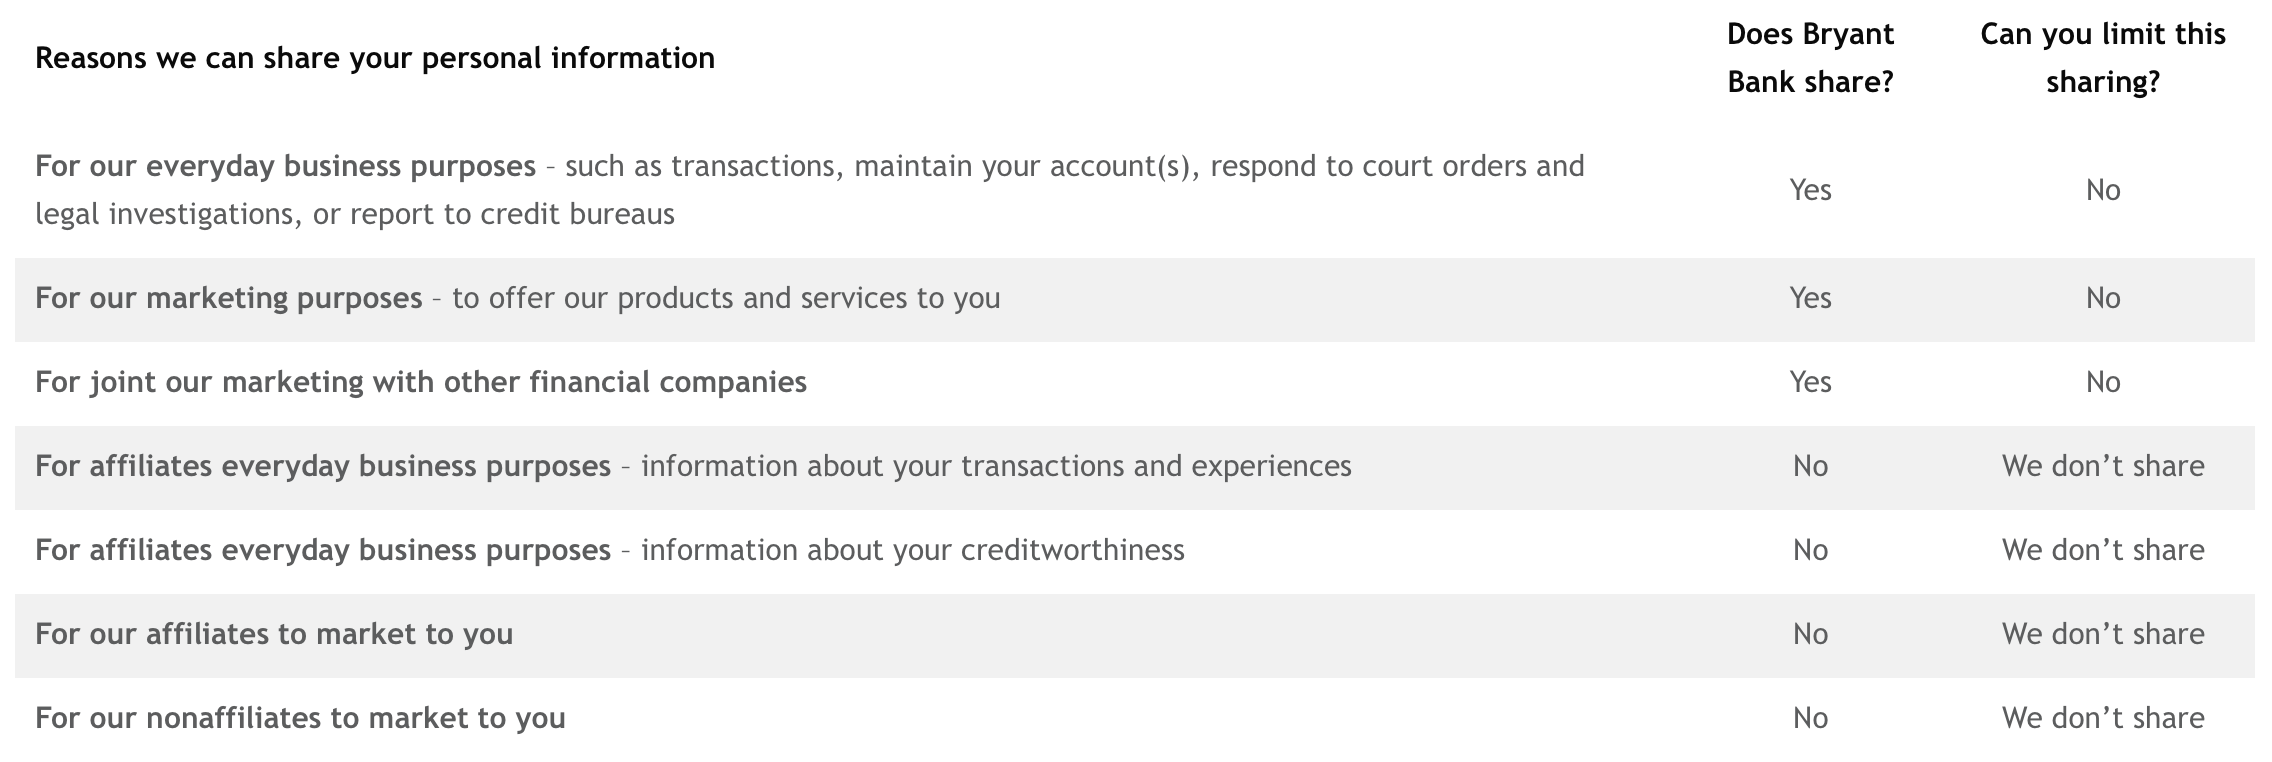Click "We don't share" in the nonaffiliates row
The height and width of the screenshot is (762, 2272).
[x=2103, y=718]
